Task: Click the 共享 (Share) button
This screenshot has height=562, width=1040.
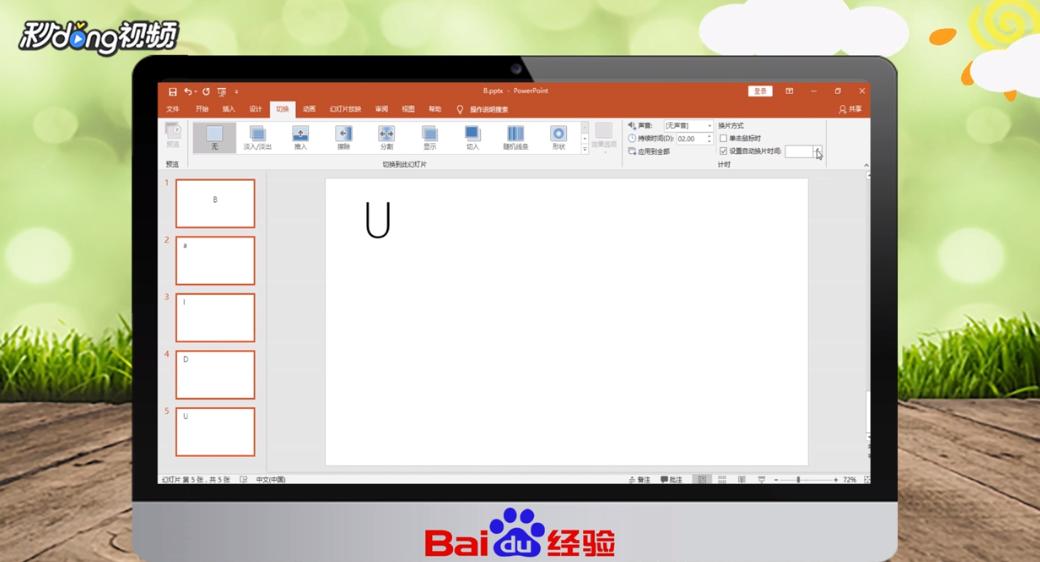Action: tap(850, 109)
